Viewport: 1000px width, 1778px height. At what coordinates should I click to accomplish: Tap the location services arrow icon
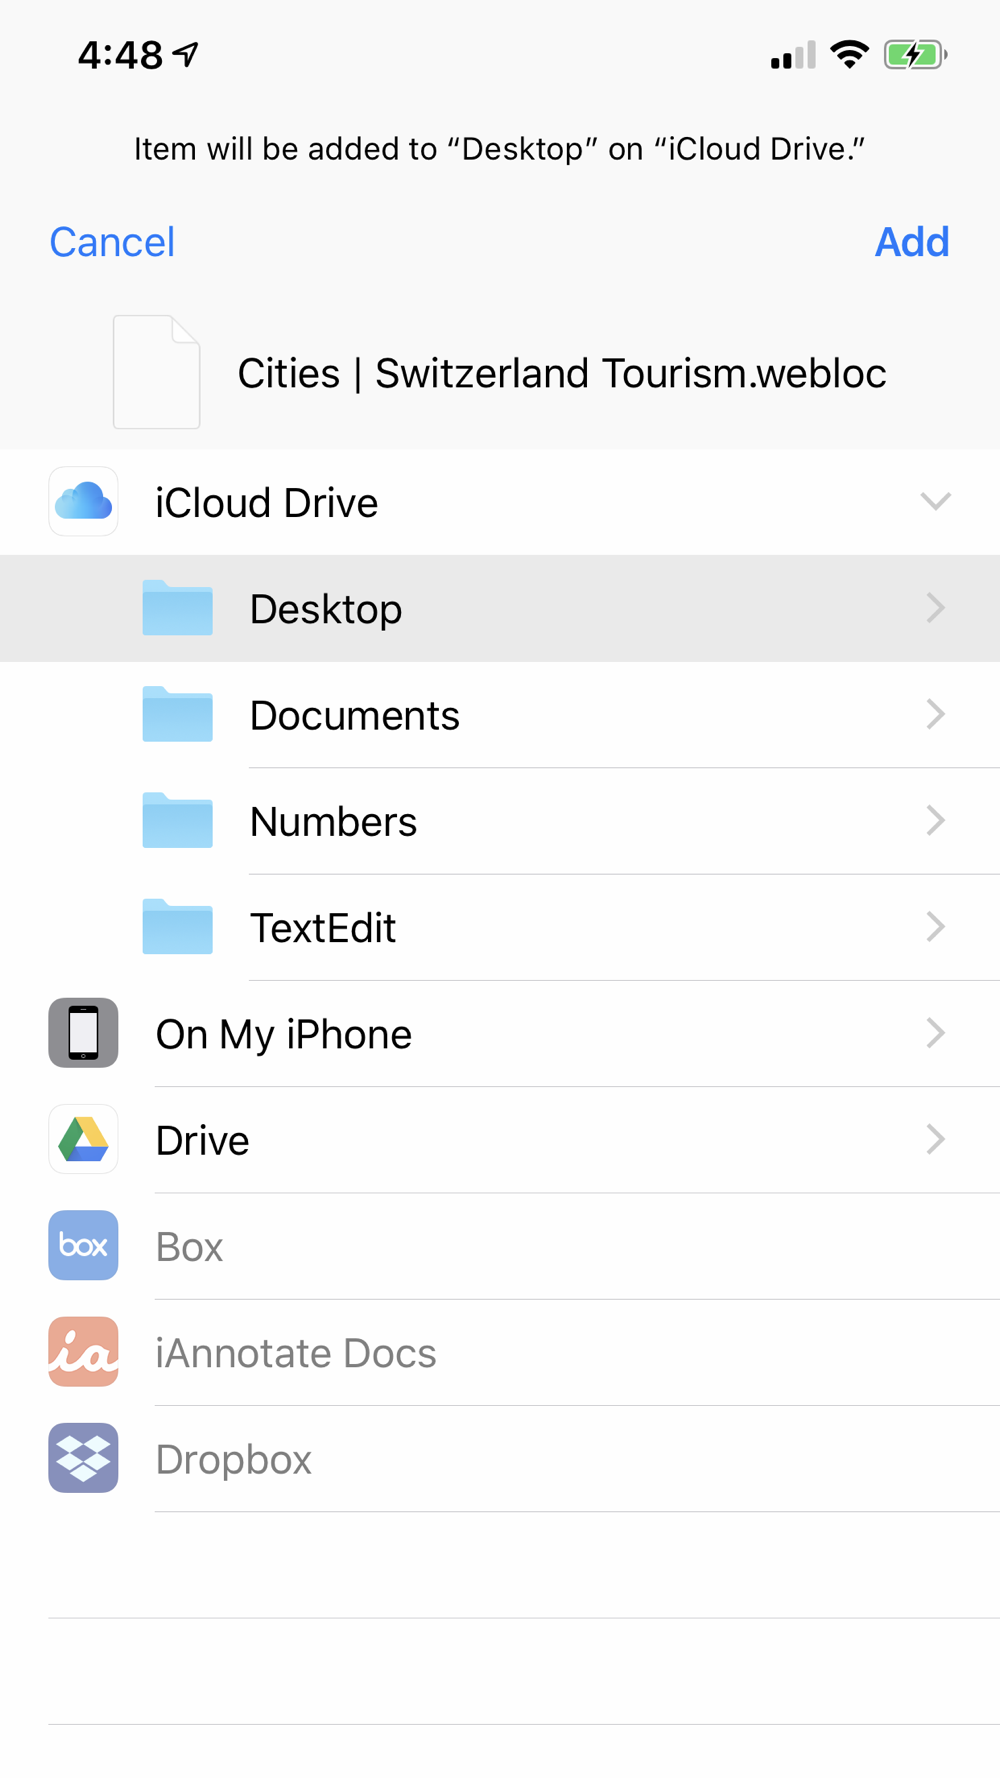(186, 54)
